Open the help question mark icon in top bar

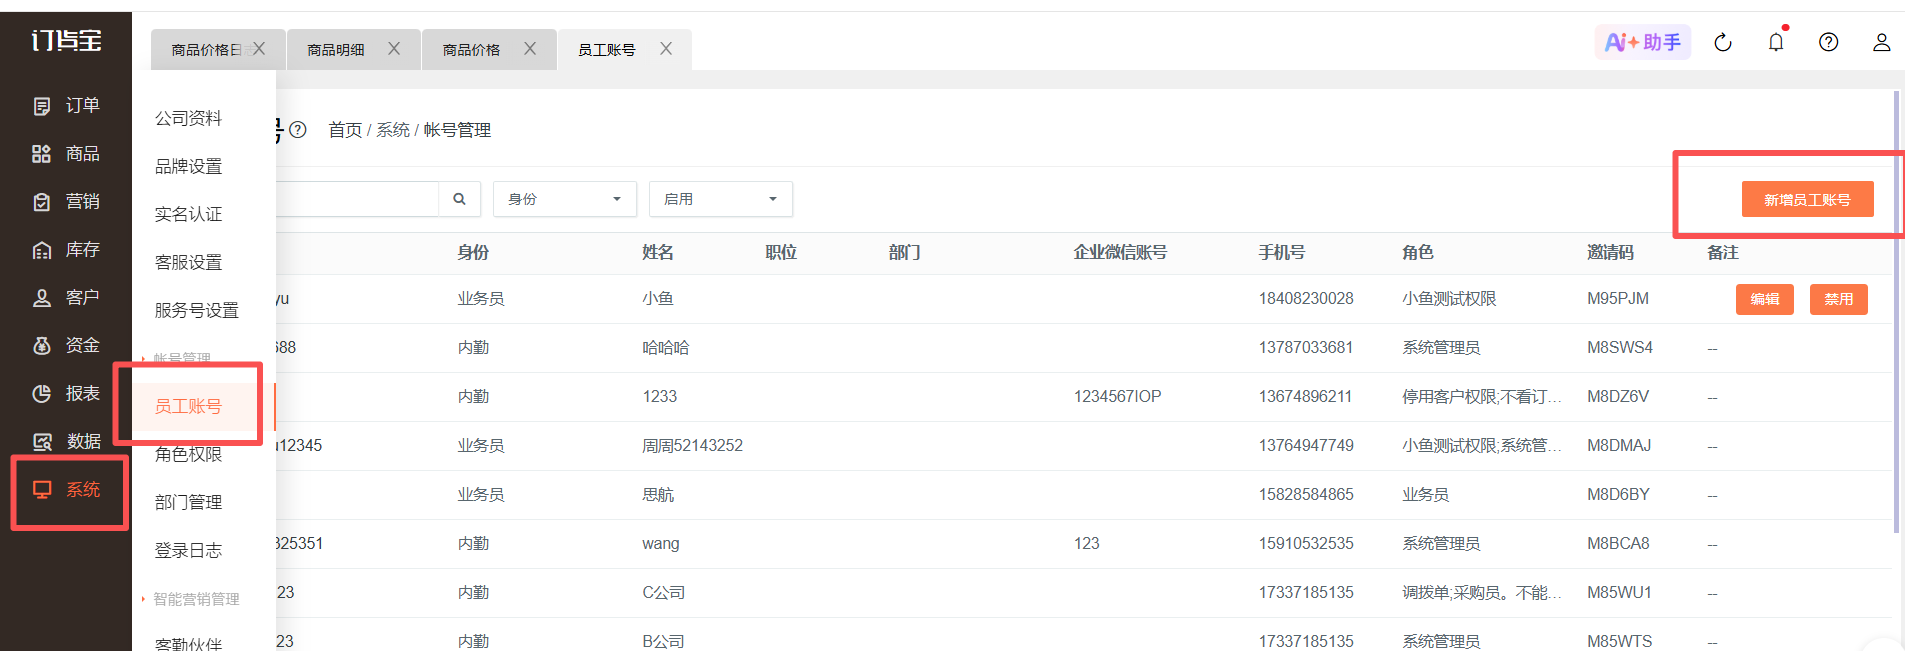[1828, 42]
